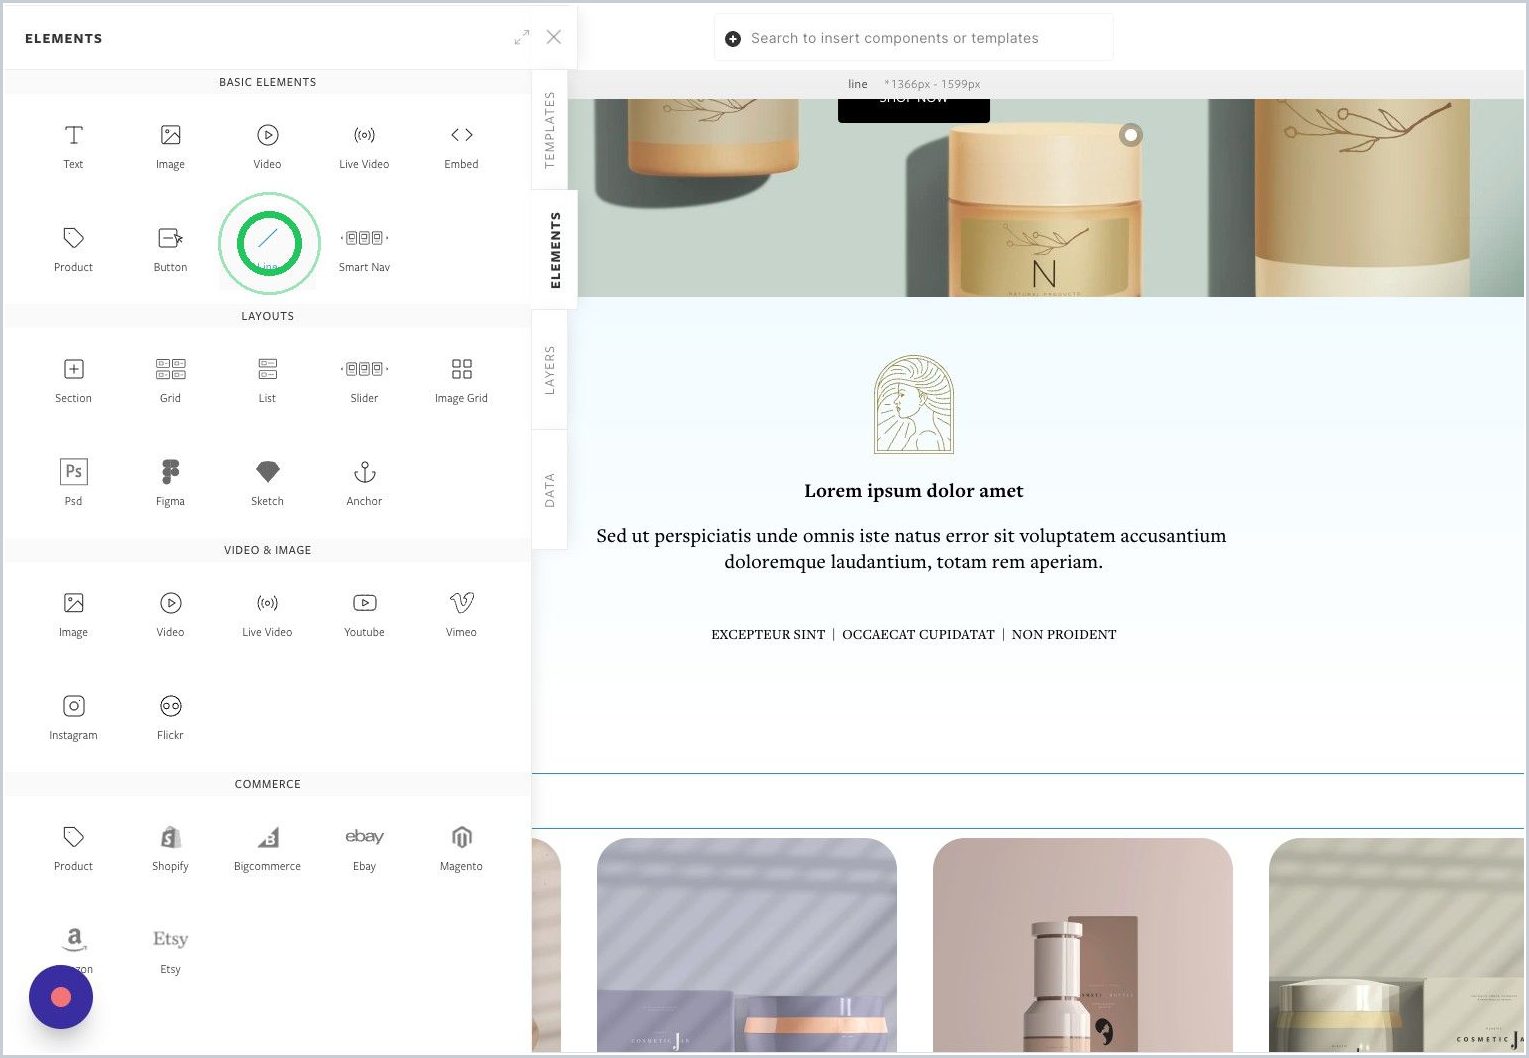The image size is (1529, 1058).
Task: Expand the Elements panel to full size
Action: click(522, 37)
